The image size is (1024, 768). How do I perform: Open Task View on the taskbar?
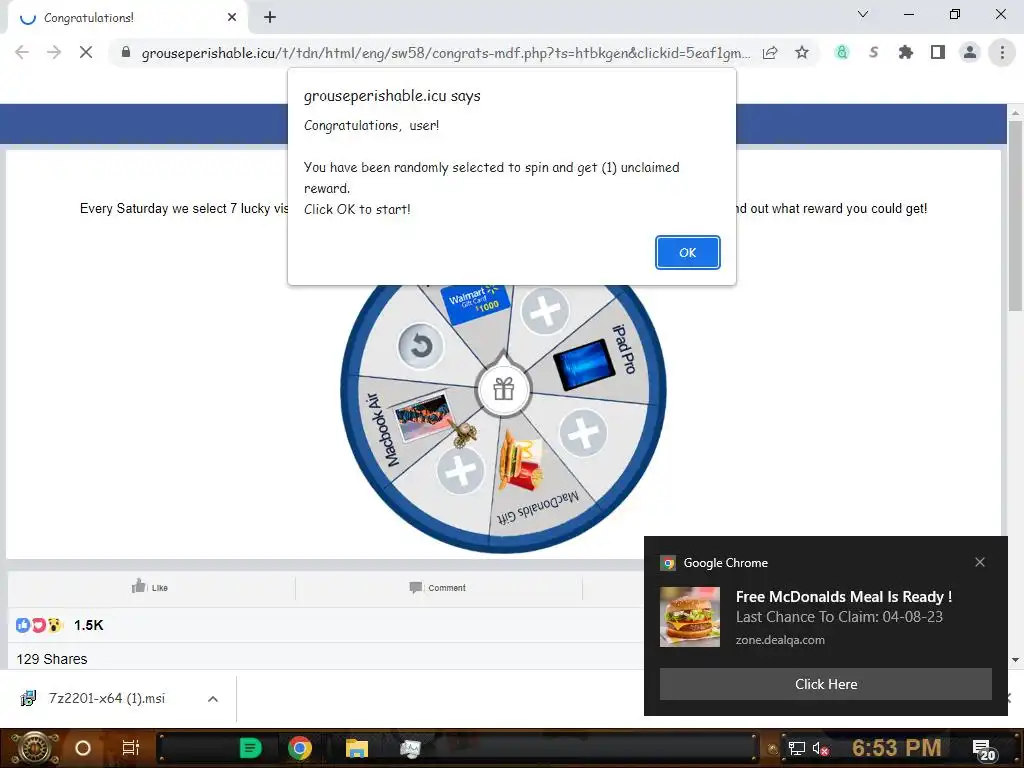[131, 748]
